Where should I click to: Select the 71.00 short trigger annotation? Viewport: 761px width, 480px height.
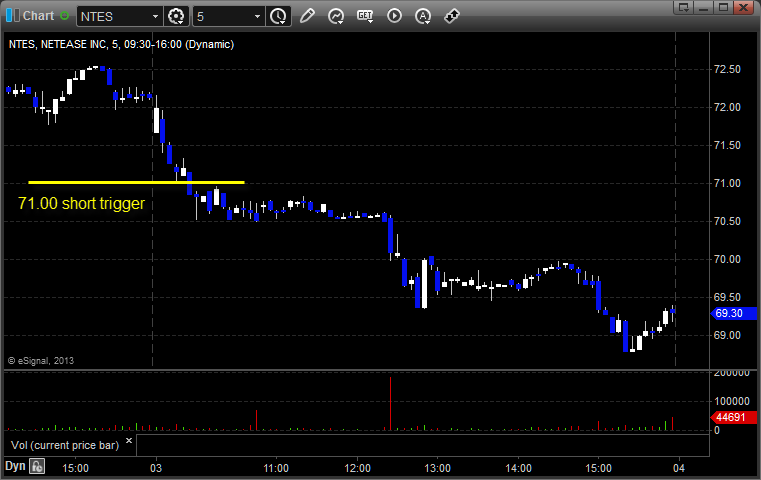[81, 203]
